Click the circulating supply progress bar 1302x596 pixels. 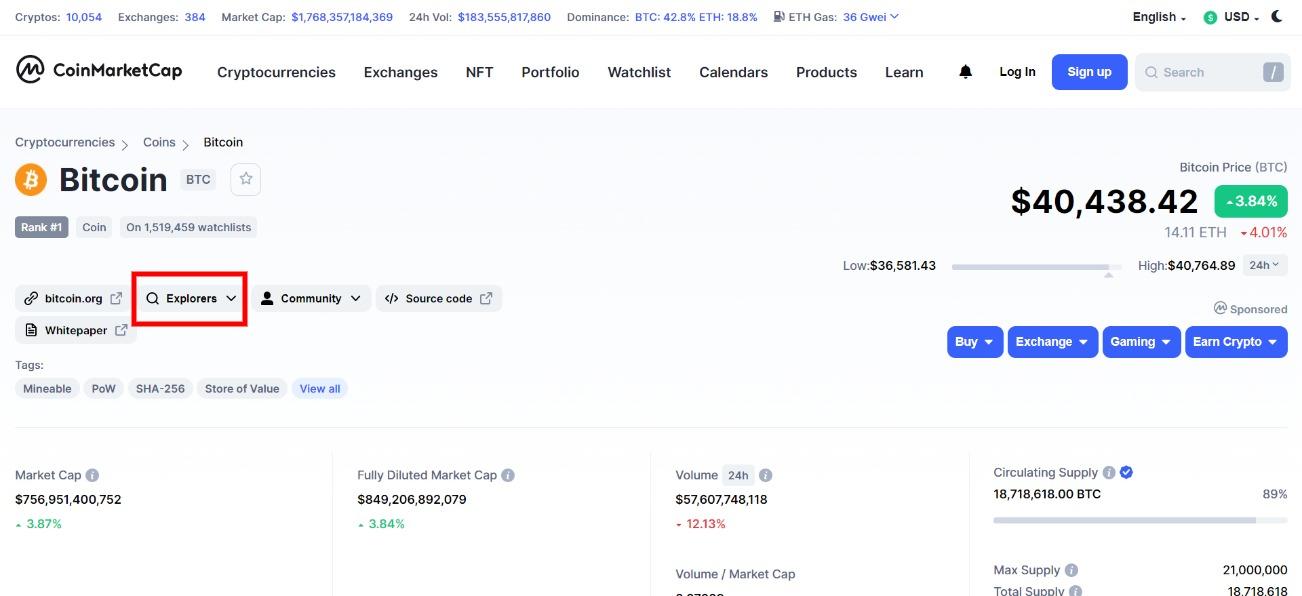(1140, 520)
